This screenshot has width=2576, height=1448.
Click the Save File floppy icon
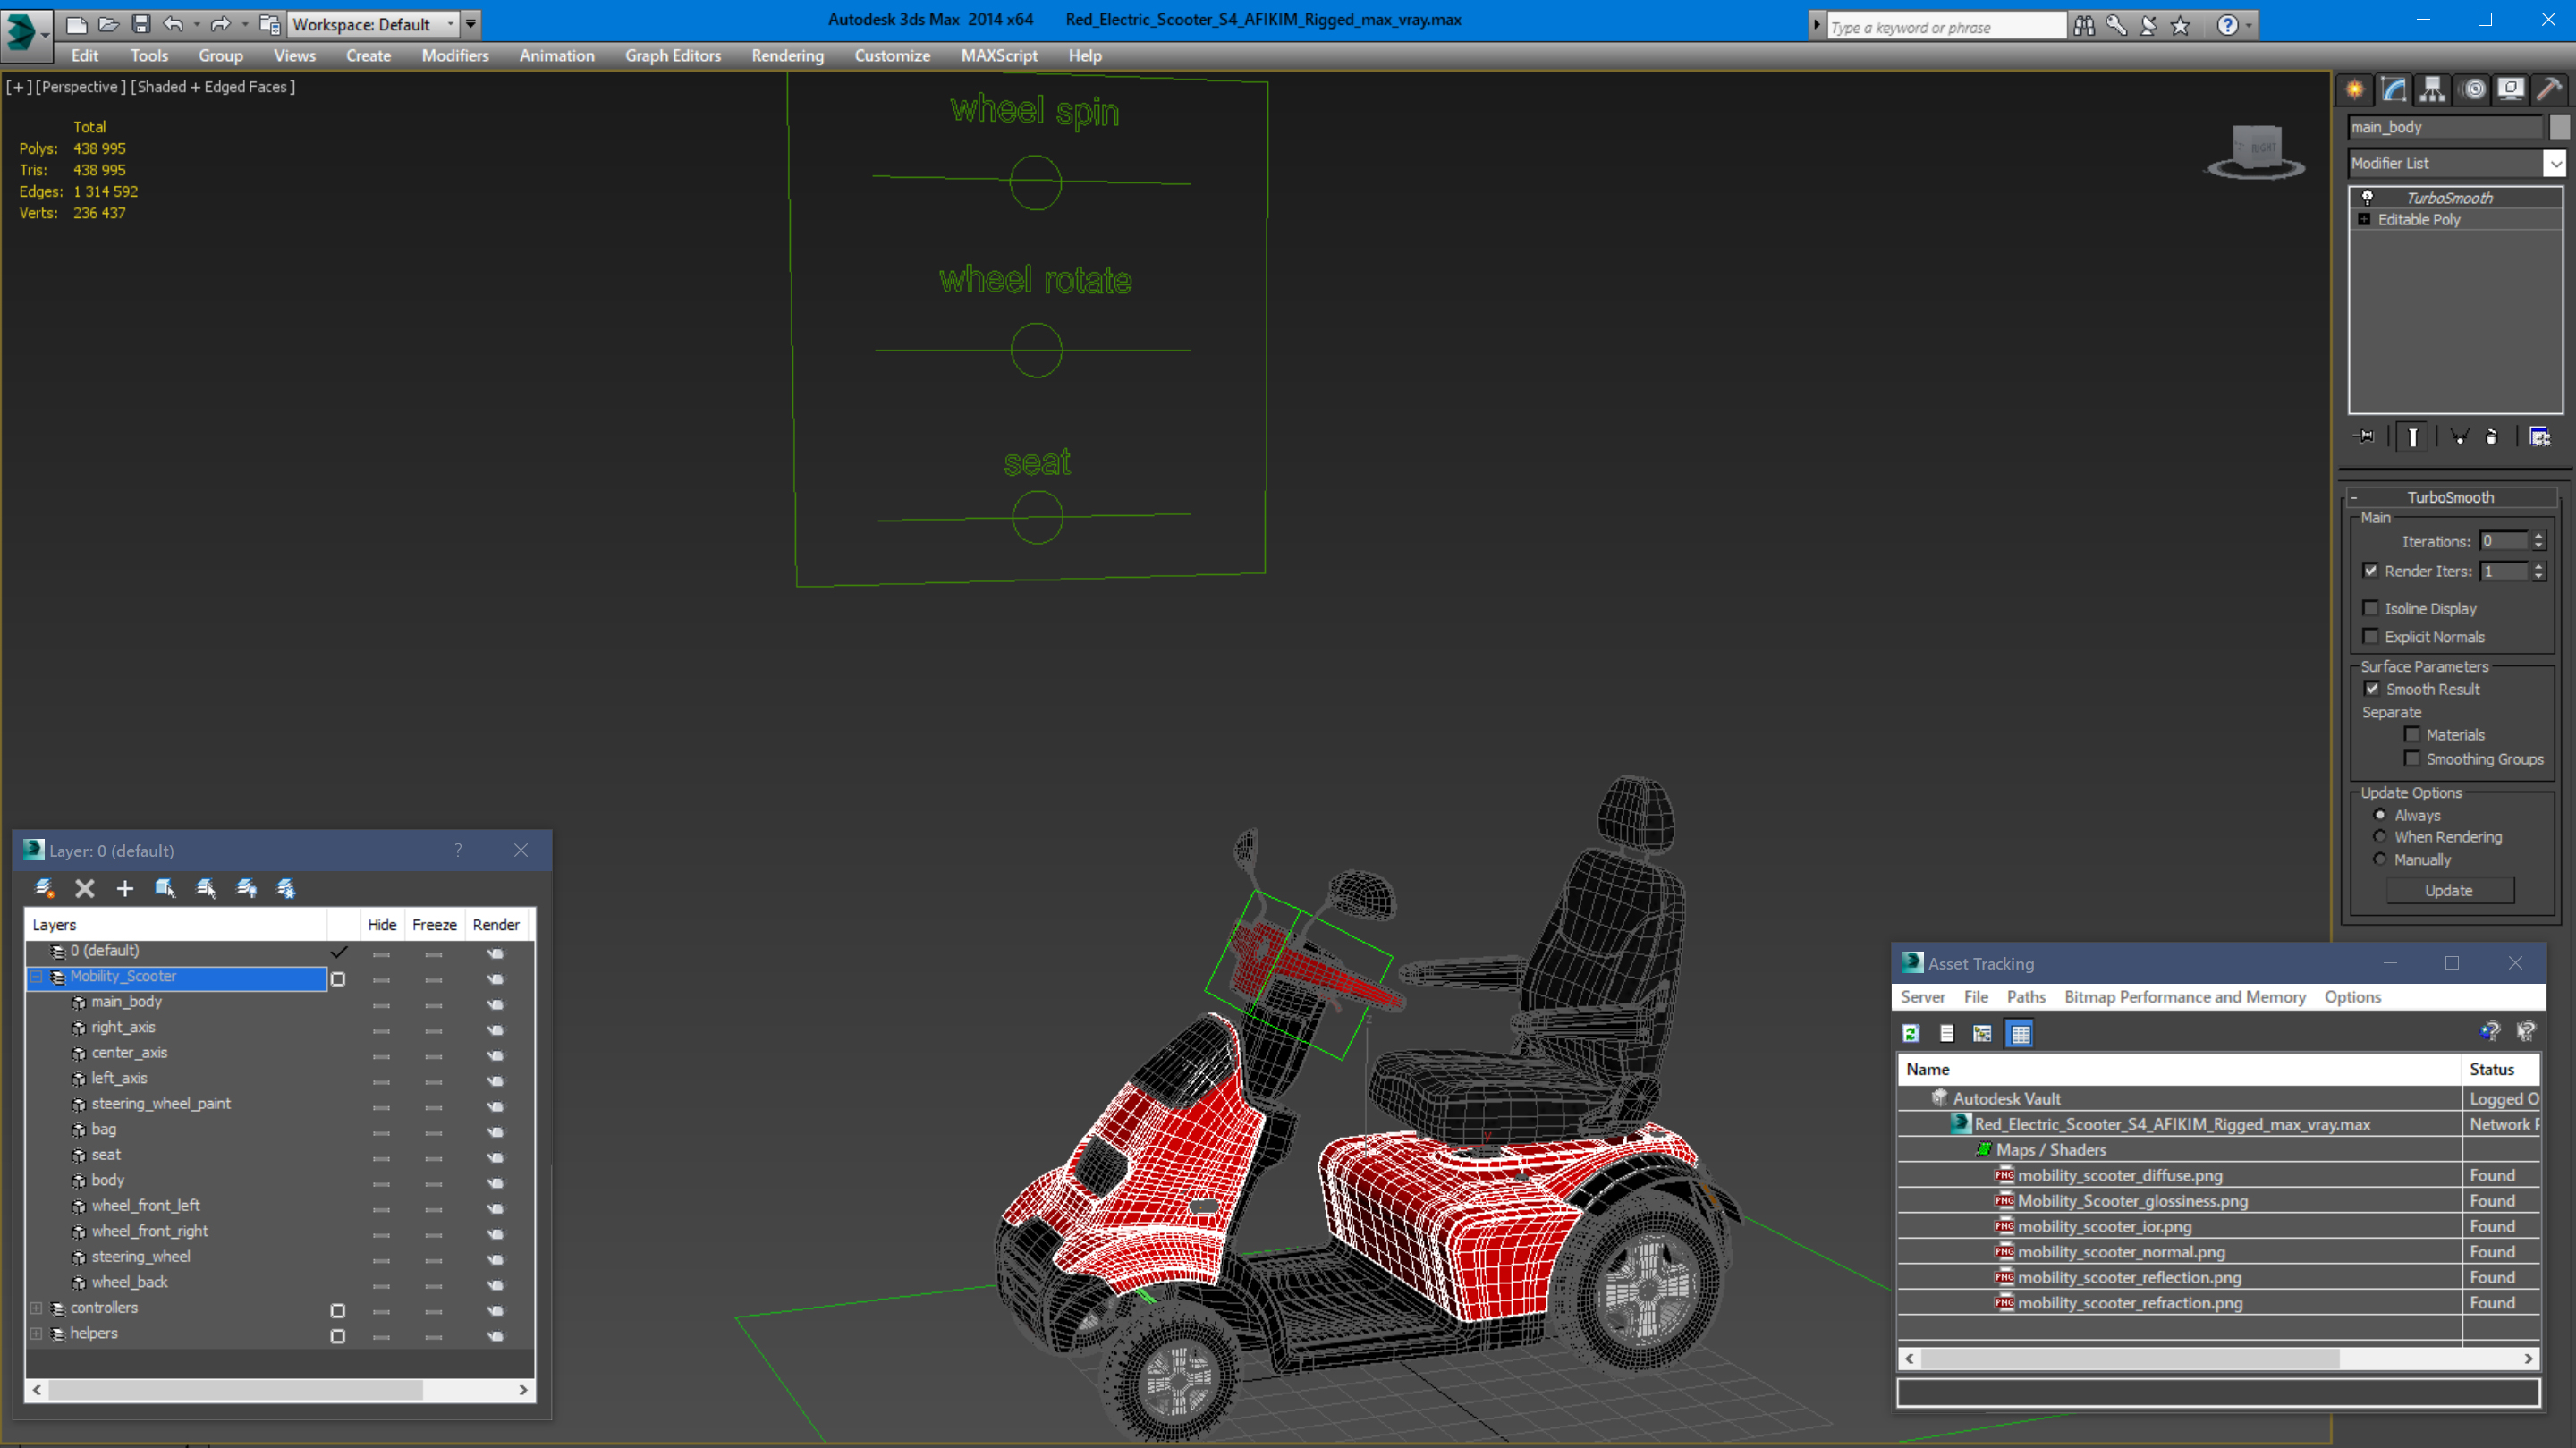click(141, 24)
